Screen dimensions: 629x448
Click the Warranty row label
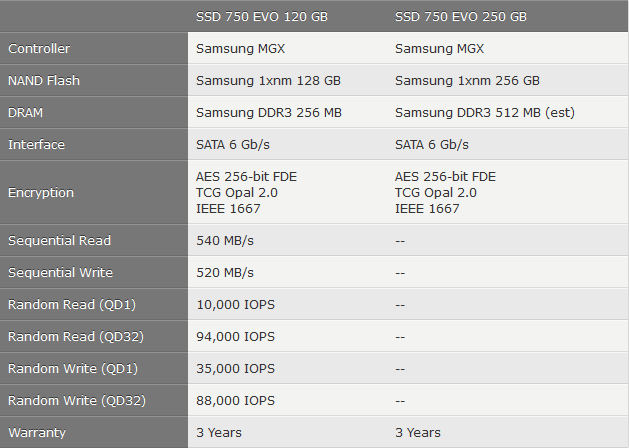coord(37,433)
